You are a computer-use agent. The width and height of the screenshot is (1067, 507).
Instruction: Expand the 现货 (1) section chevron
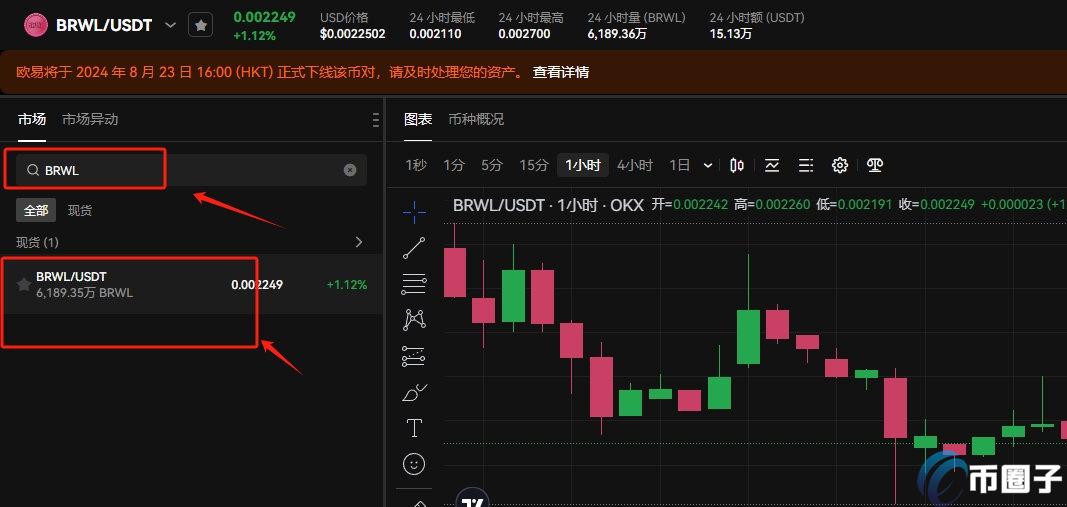pyautogui.click(x=359, y=242)
